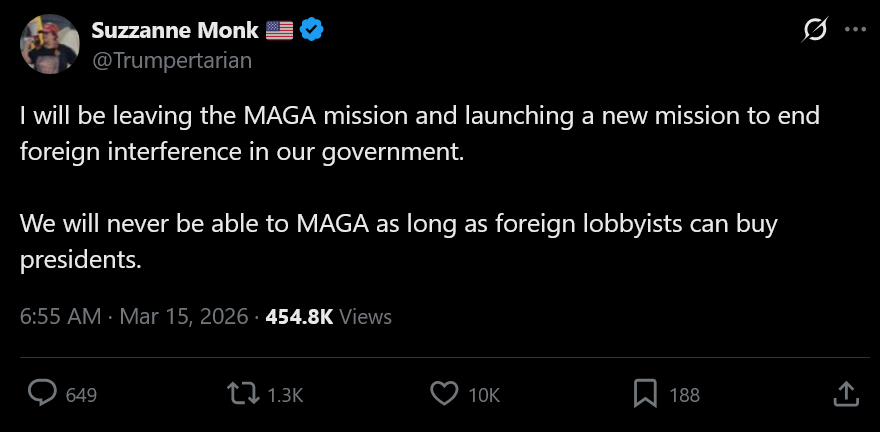The width and height of the screenshot is (880, 432).
Task: Open Suzzanne Monk's profile avatar
Action: point(49,44)
